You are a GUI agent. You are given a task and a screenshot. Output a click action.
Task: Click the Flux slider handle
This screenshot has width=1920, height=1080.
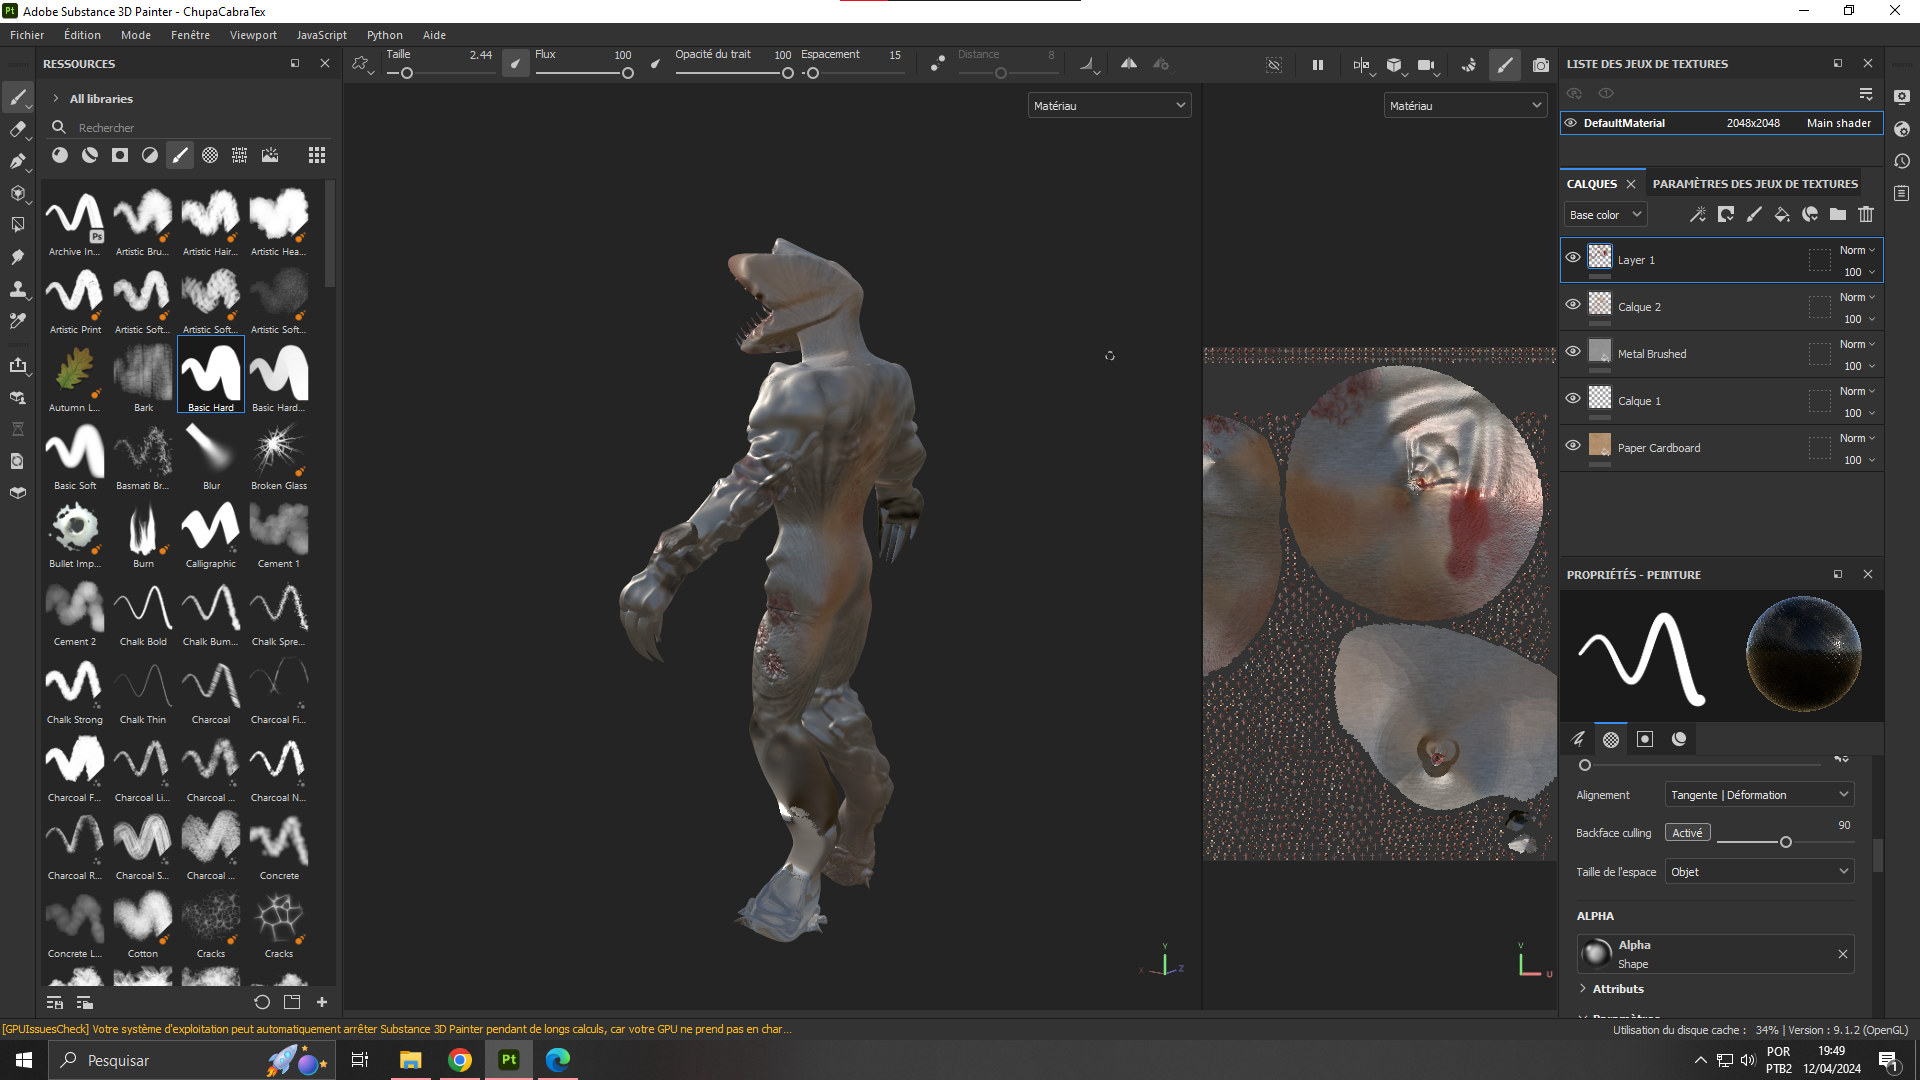pos(628,73)
